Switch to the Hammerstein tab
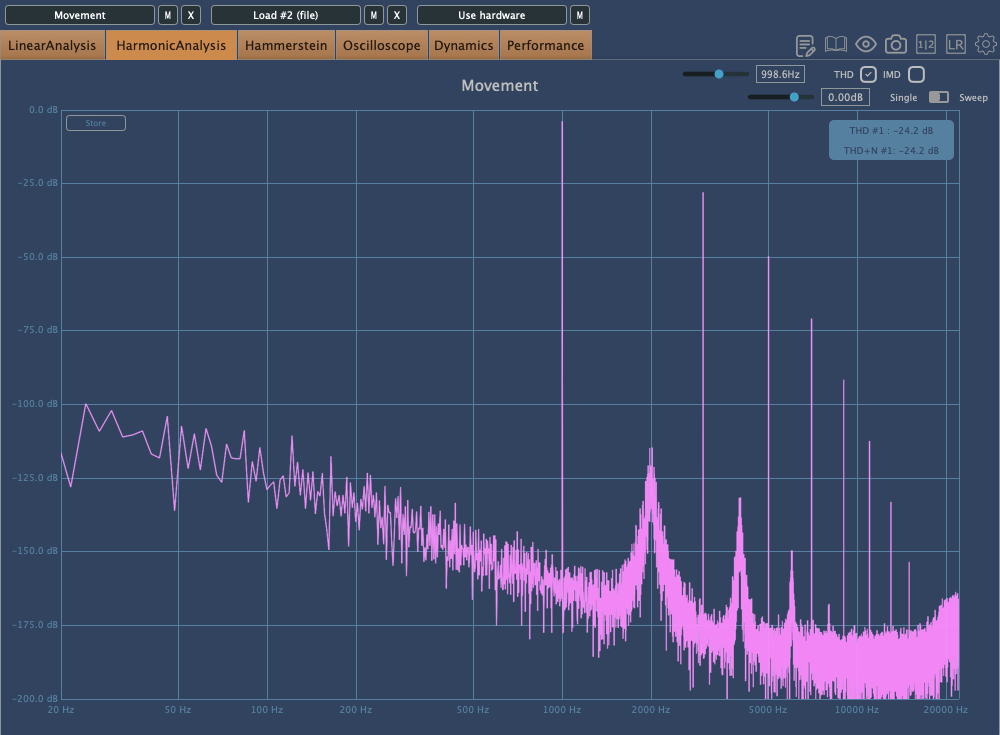The width and height of the screenshot is (1000, 735). point(286,45)
